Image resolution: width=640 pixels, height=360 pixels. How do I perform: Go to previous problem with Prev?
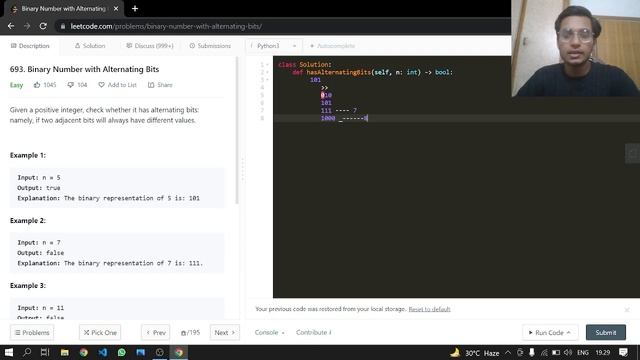pyautogui.click(x=156, y=333)
